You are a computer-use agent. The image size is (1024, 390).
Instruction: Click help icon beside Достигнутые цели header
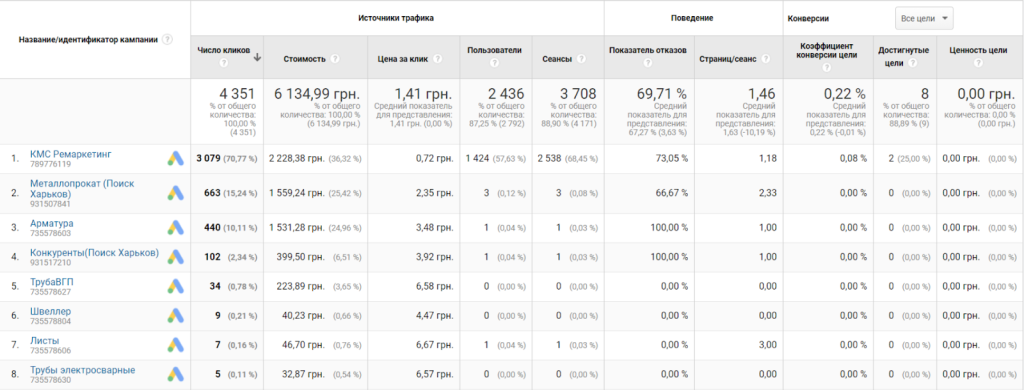[912, 63]
